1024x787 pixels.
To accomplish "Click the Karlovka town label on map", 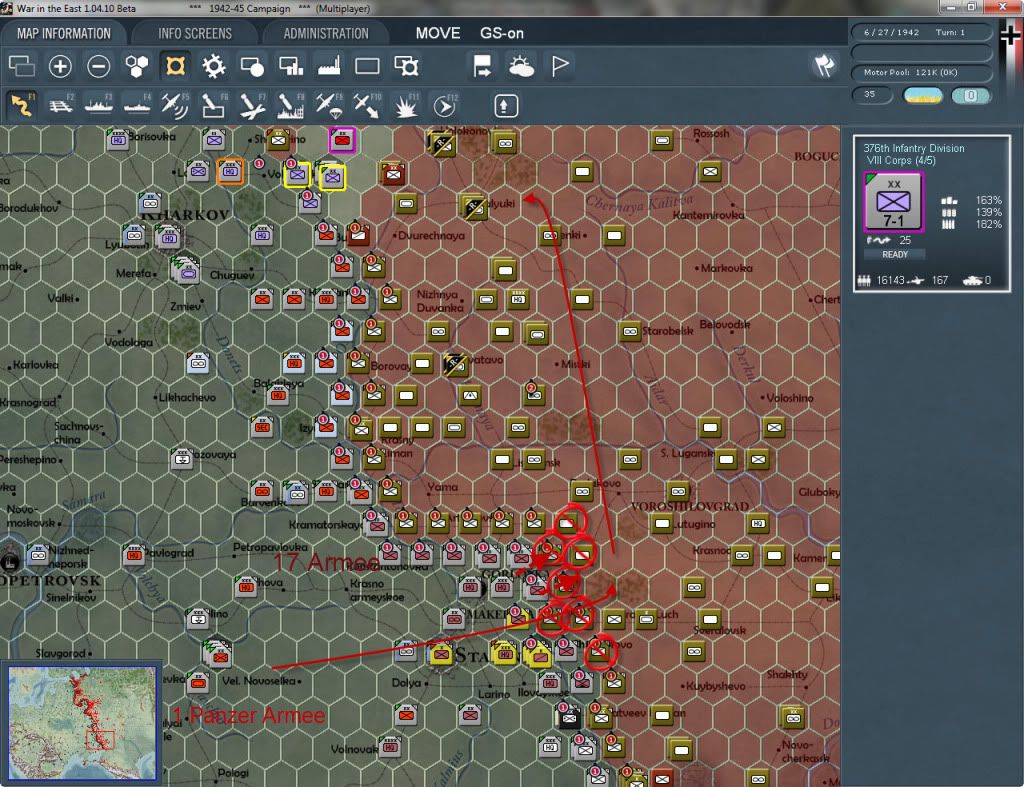I will (x=36, y=365).
